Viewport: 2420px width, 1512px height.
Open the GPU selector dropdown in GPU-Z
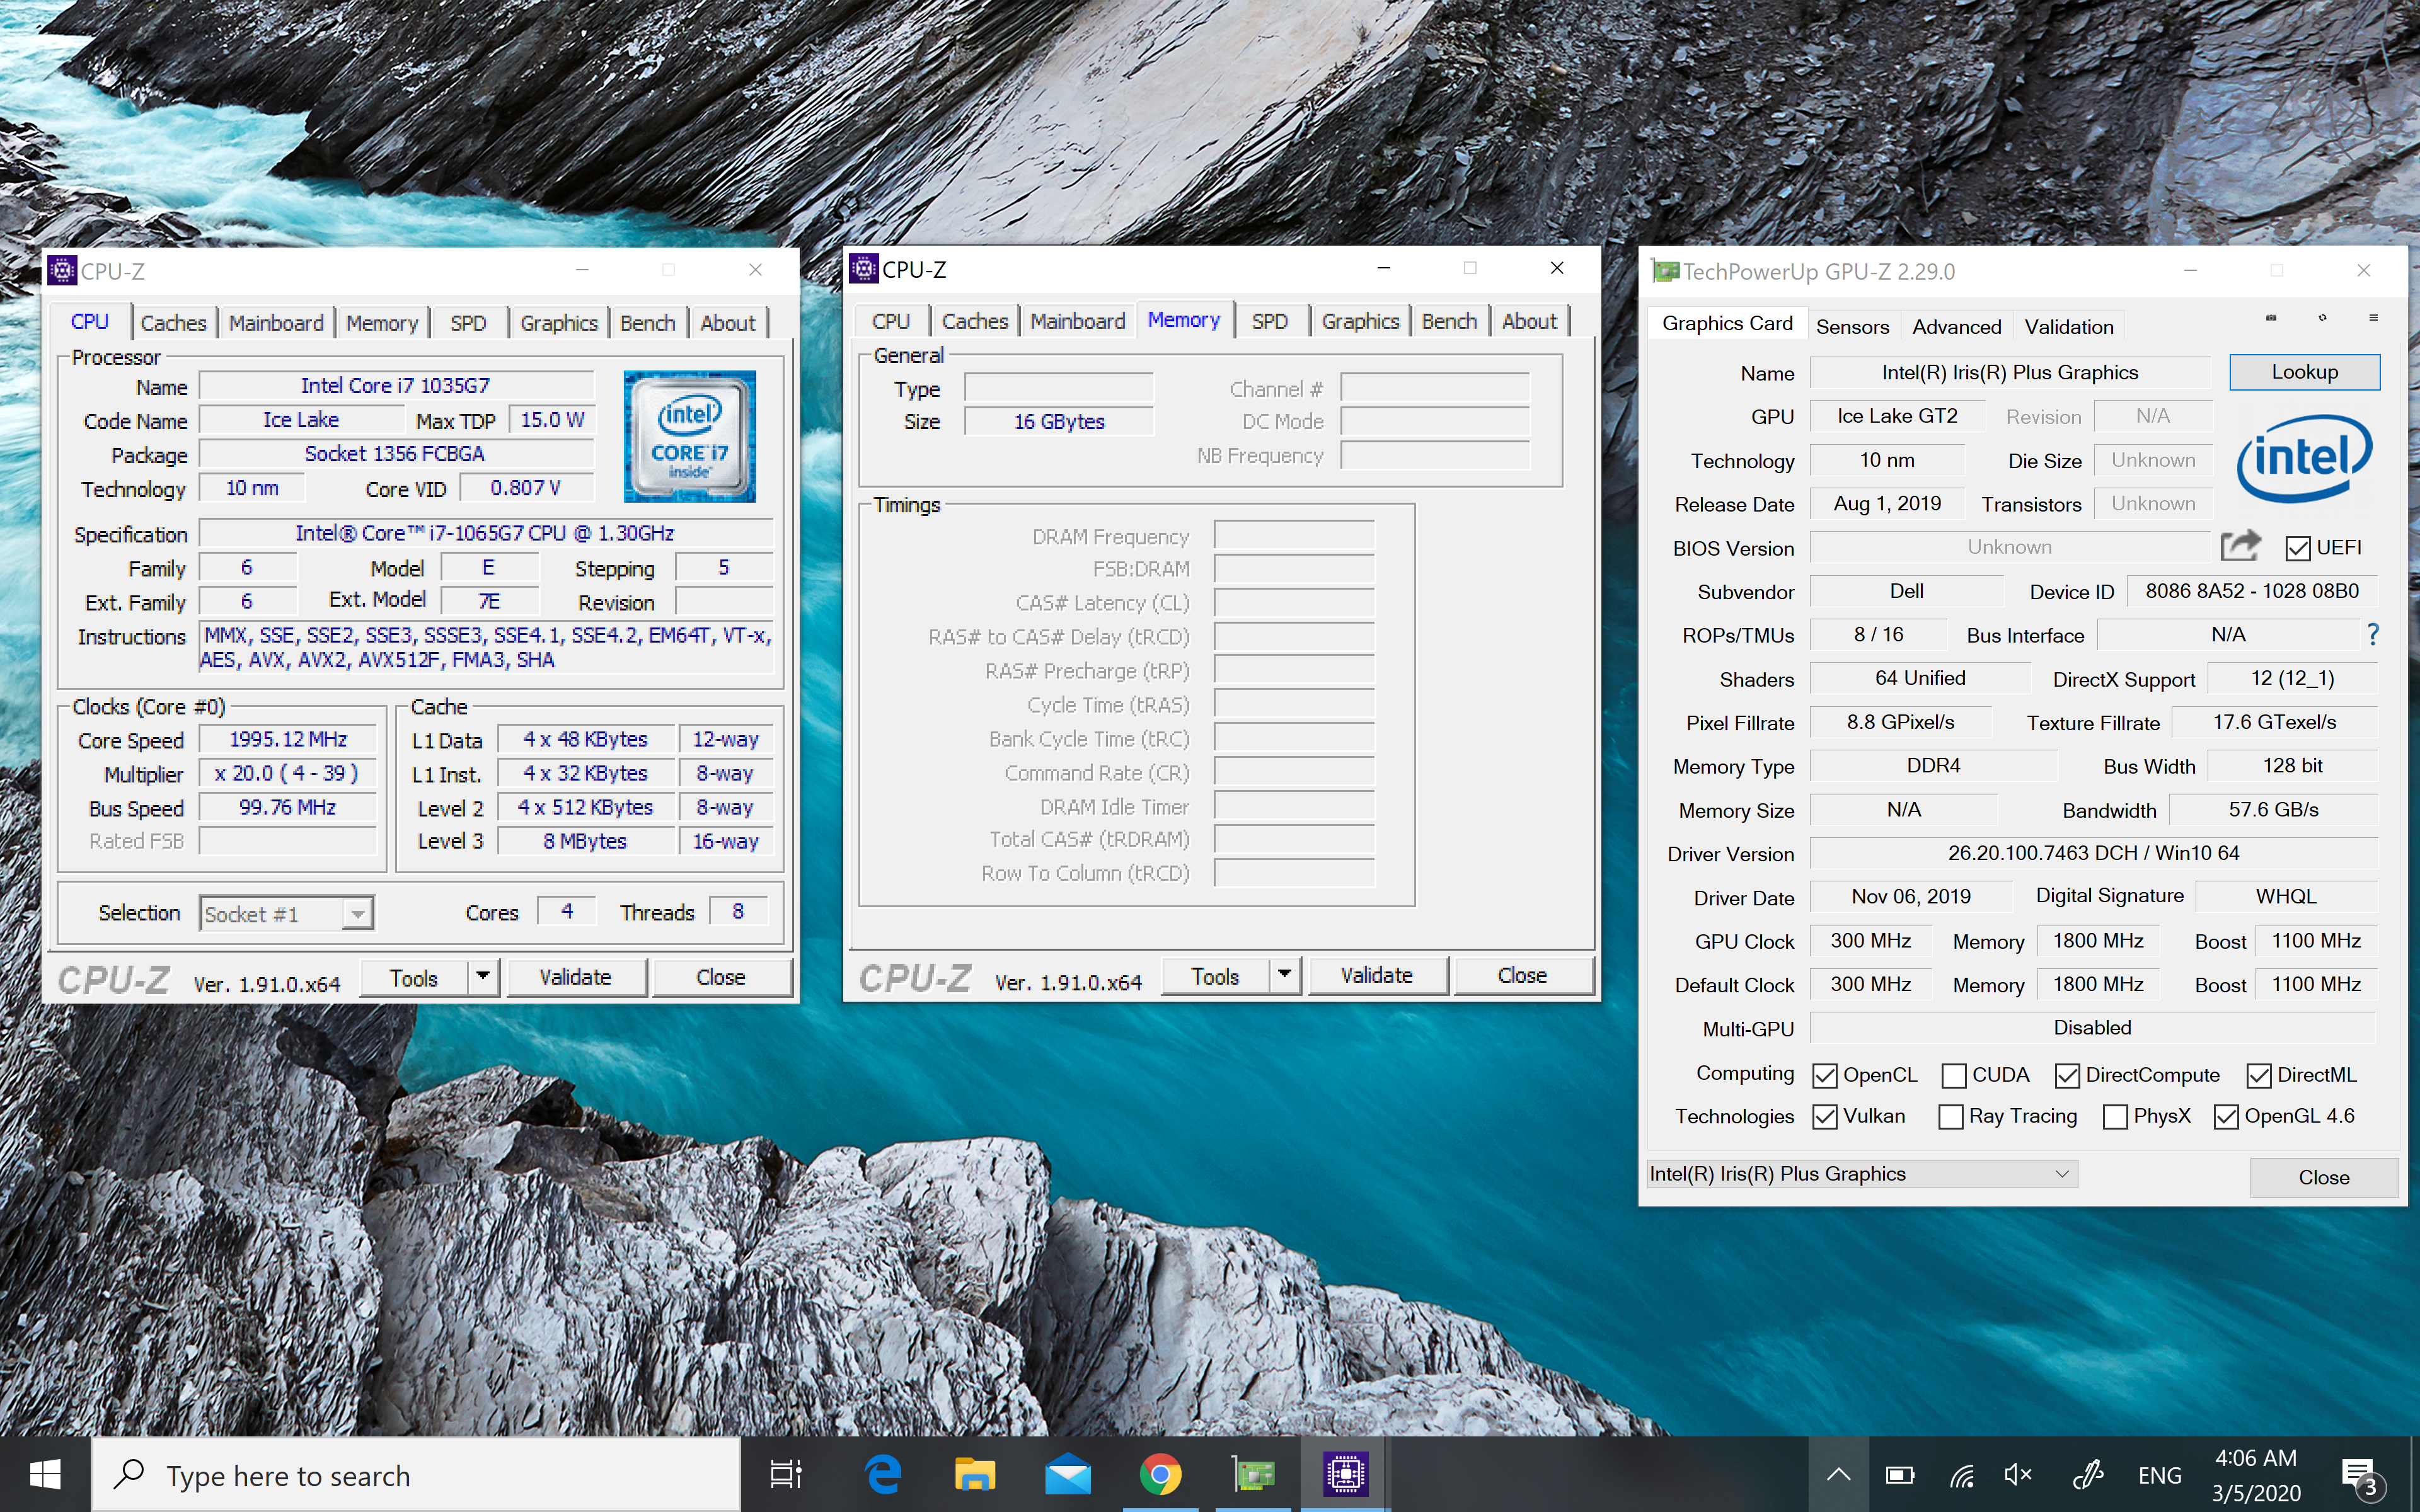click(1861, 1173)
